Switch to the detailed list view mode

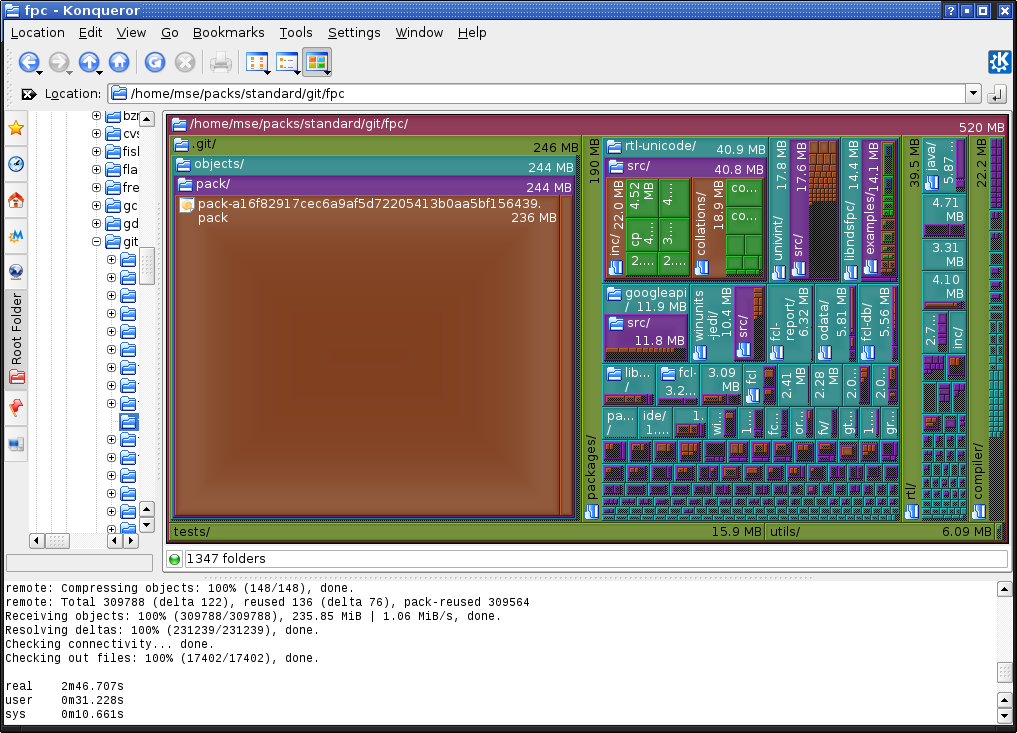pyautogui.click(x=287, y=63)
